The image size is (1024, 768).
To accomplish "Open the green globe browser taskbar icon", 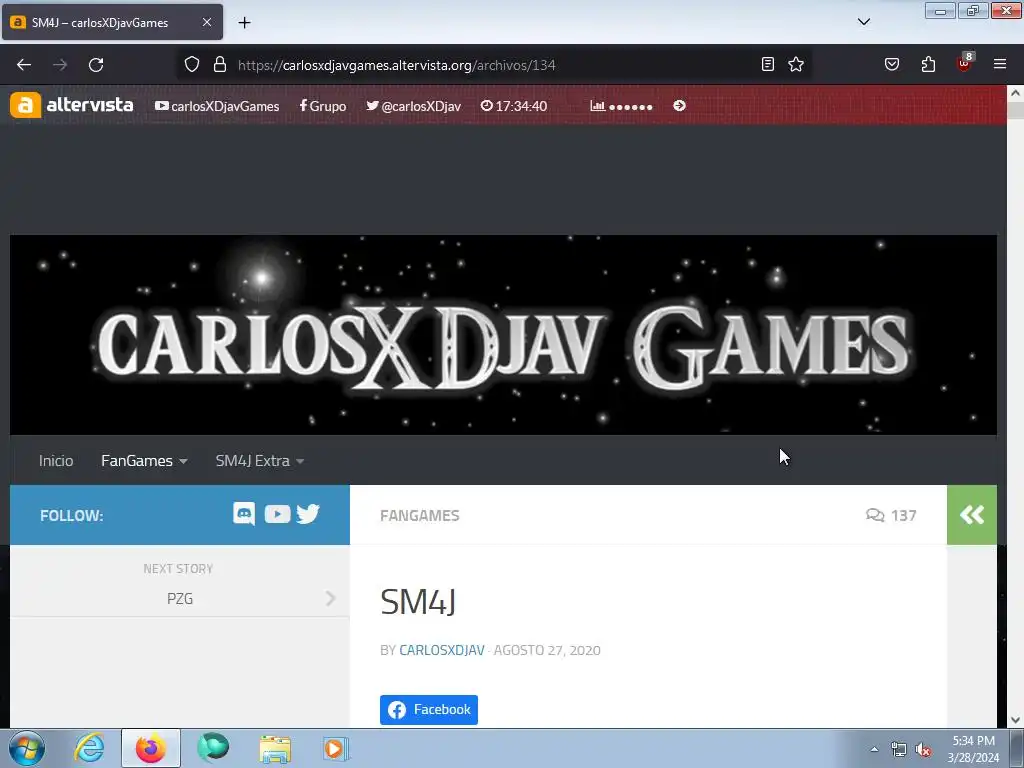I will [x=213, y=748].
